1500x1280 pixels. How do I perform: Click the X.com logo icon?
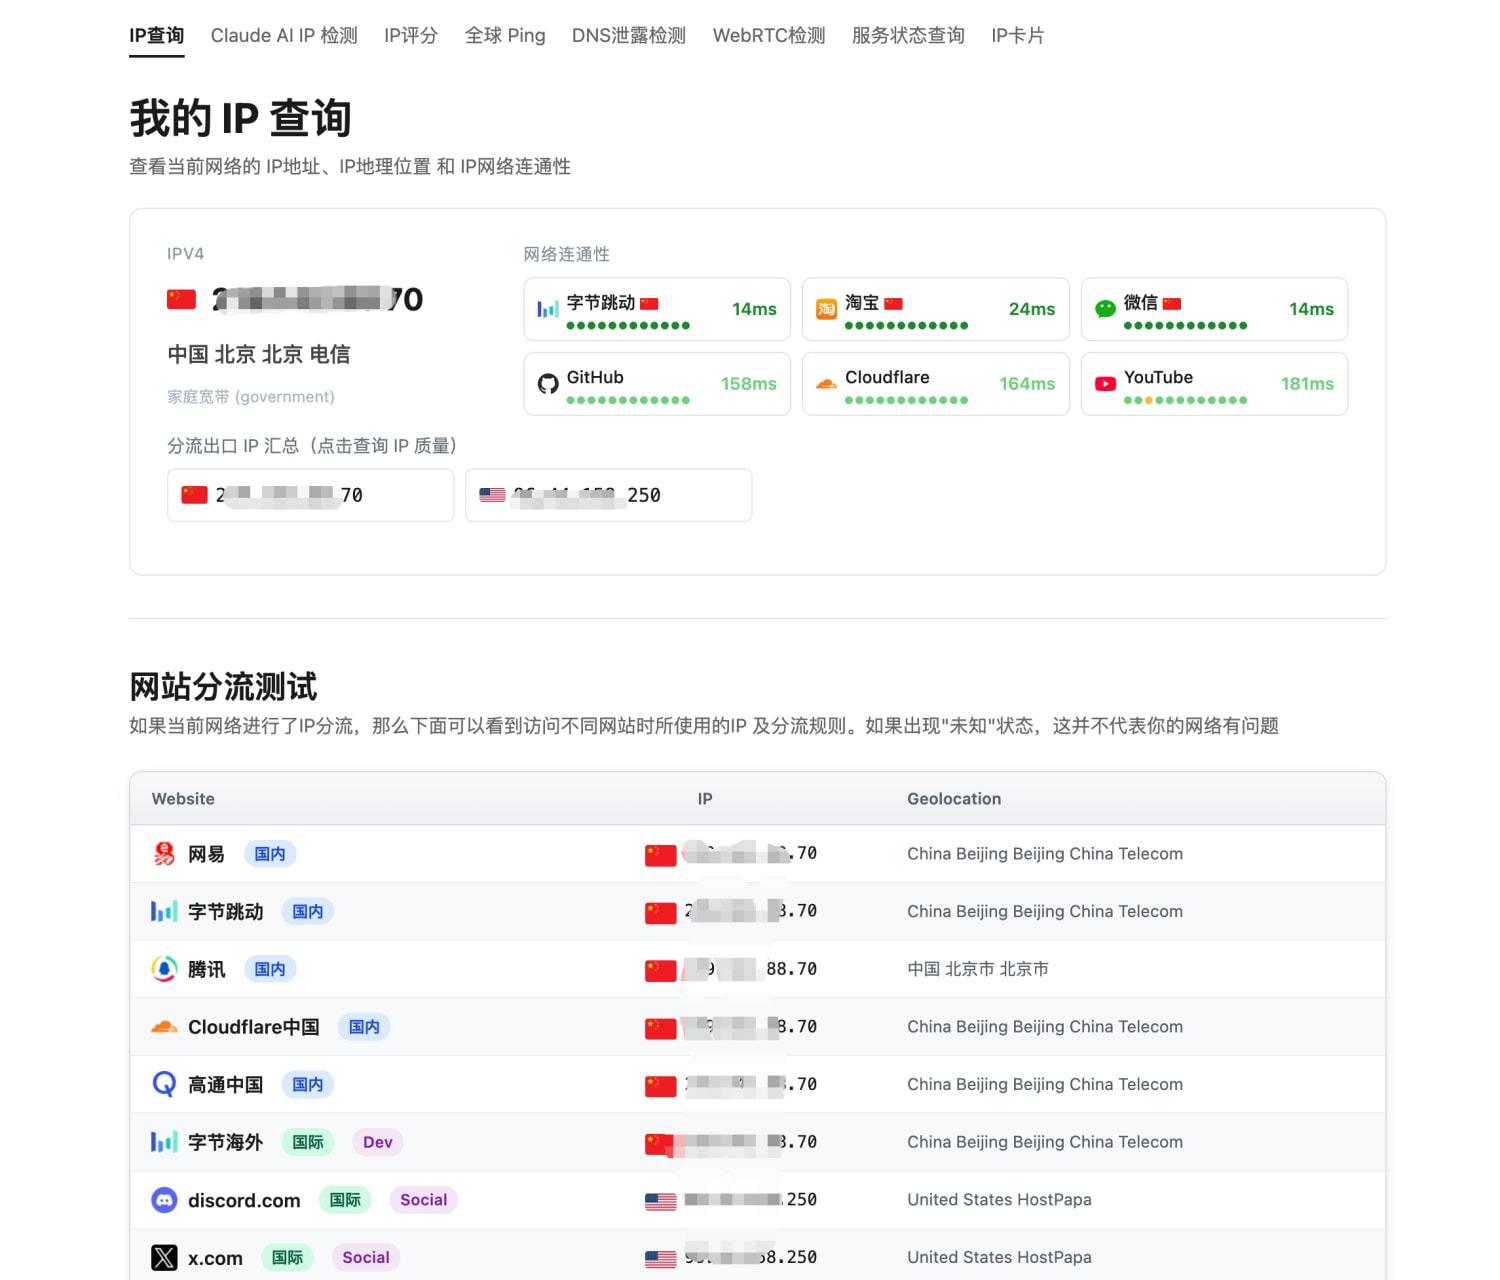click(164, 1257)
